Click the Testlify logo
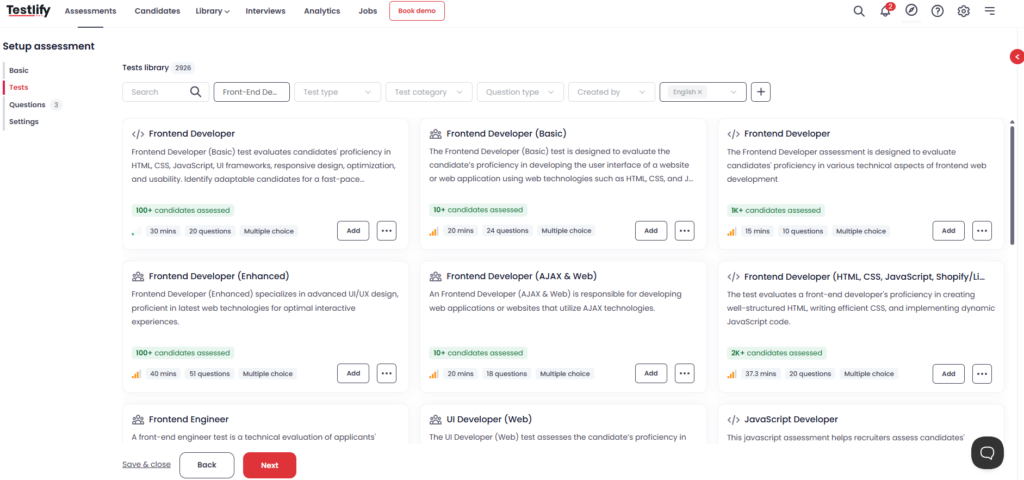The height and width of the screenshot is (480, 1024). [27, 11]
